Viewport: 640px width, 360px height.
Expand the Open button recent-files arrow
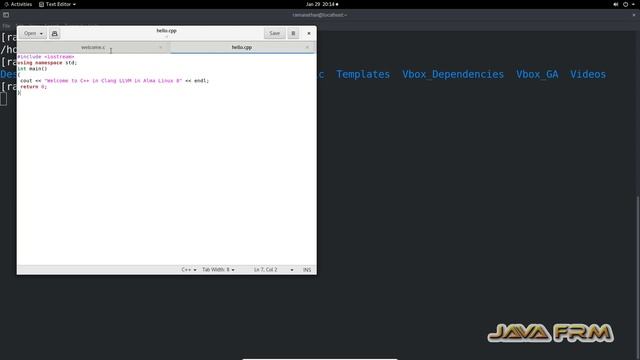coord(42,33)
